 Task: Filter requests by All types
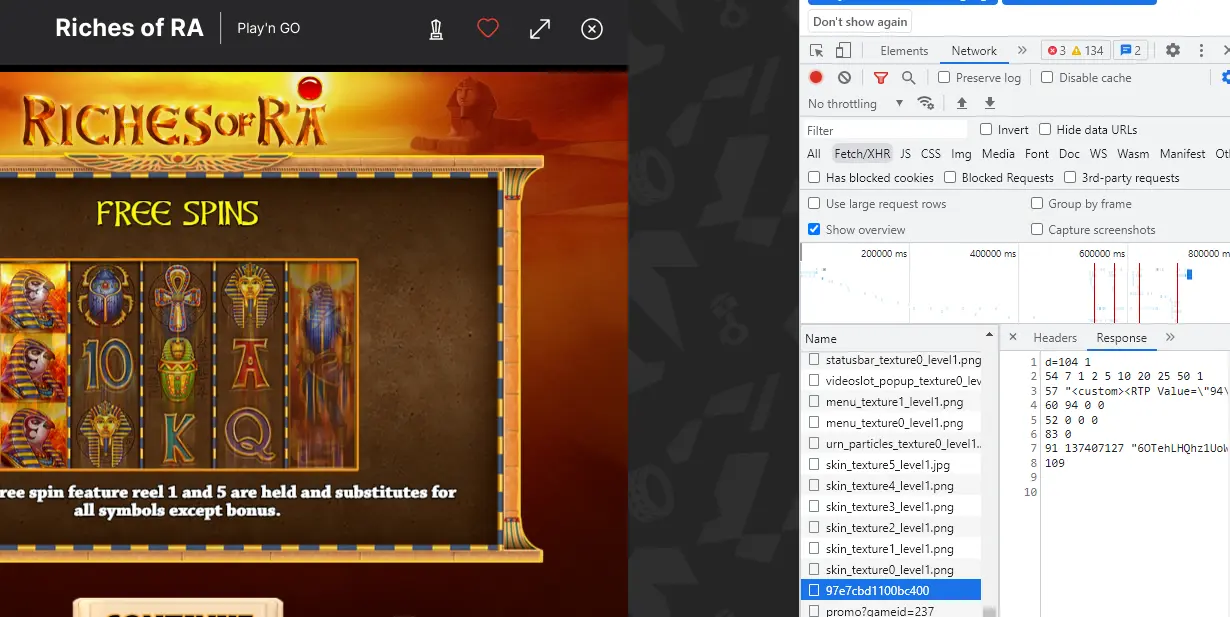pyautogui.click(x=814, y=154)
